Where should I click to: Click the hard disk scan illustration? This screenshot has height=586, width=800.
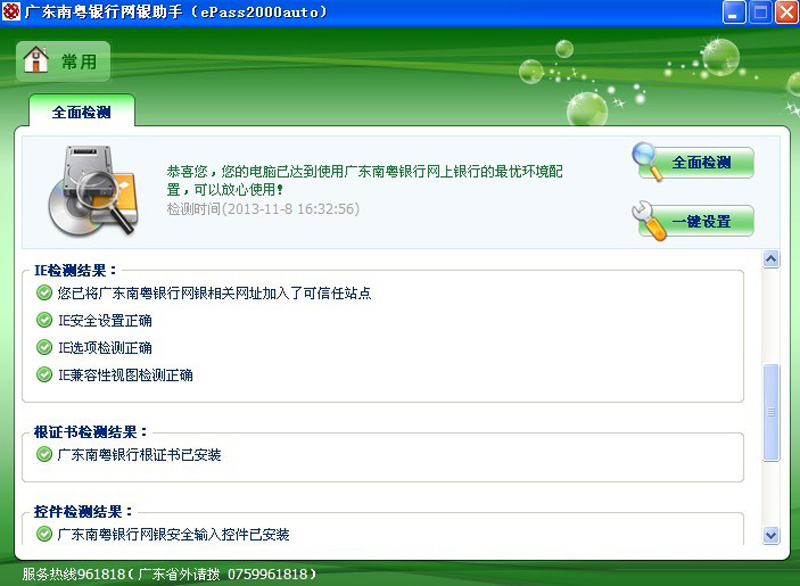click(93, 190)
